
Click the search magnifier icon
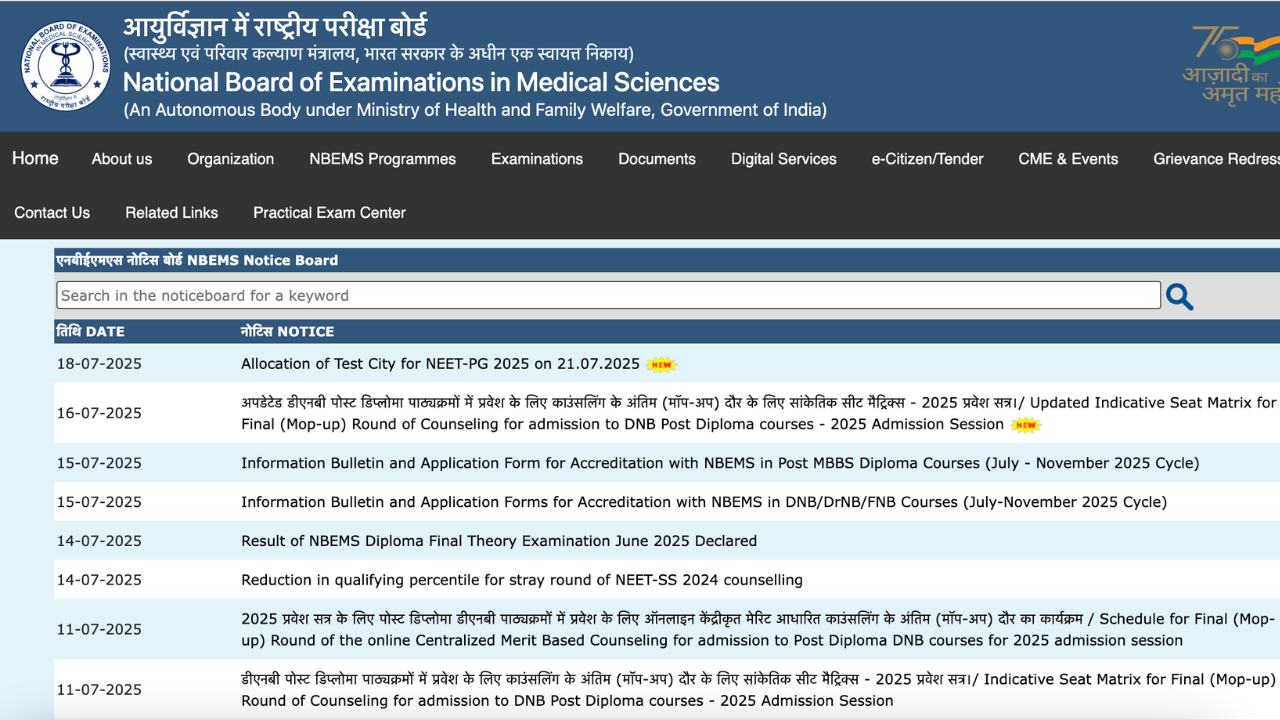tap(1180, 296)
